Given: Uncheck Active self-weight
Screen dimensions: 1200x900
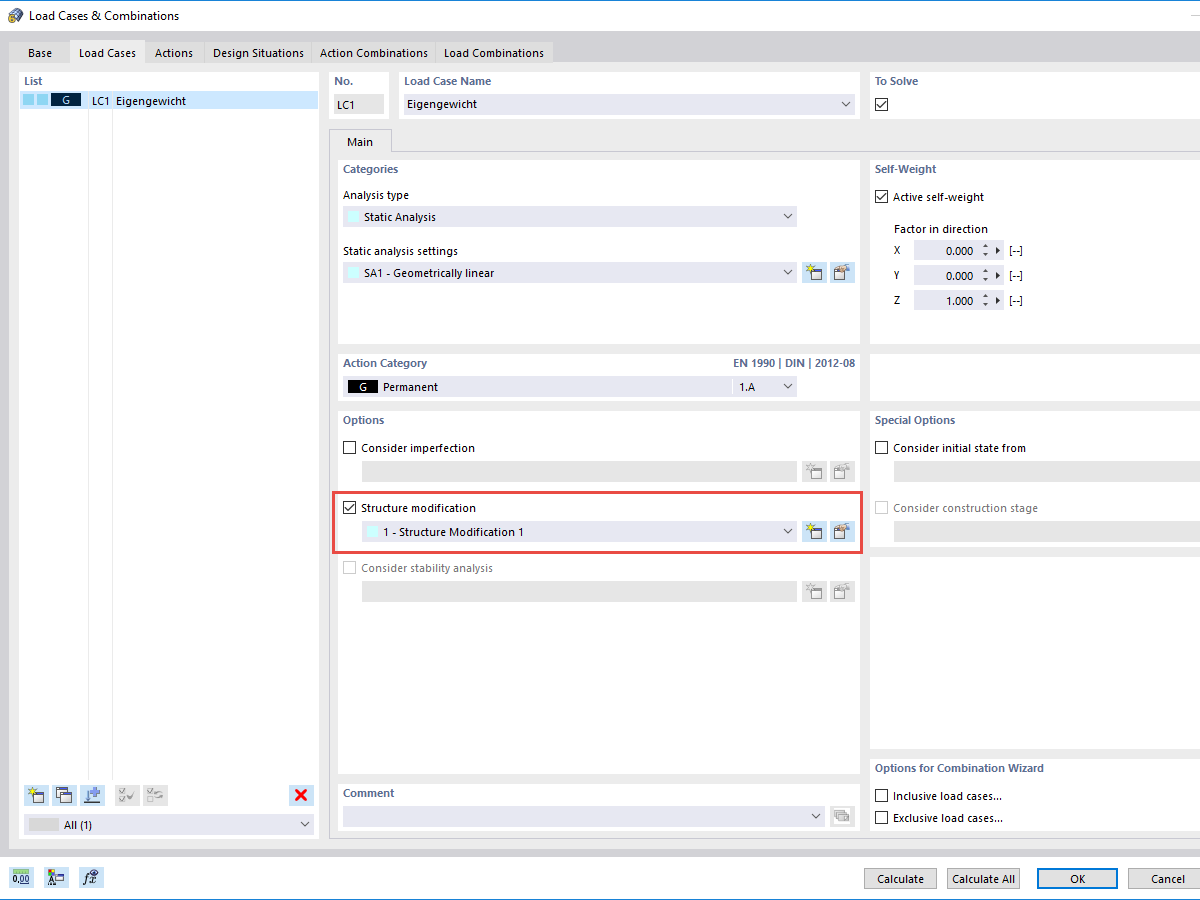Looking at the screenshot, I should click(x=881, y=196).
